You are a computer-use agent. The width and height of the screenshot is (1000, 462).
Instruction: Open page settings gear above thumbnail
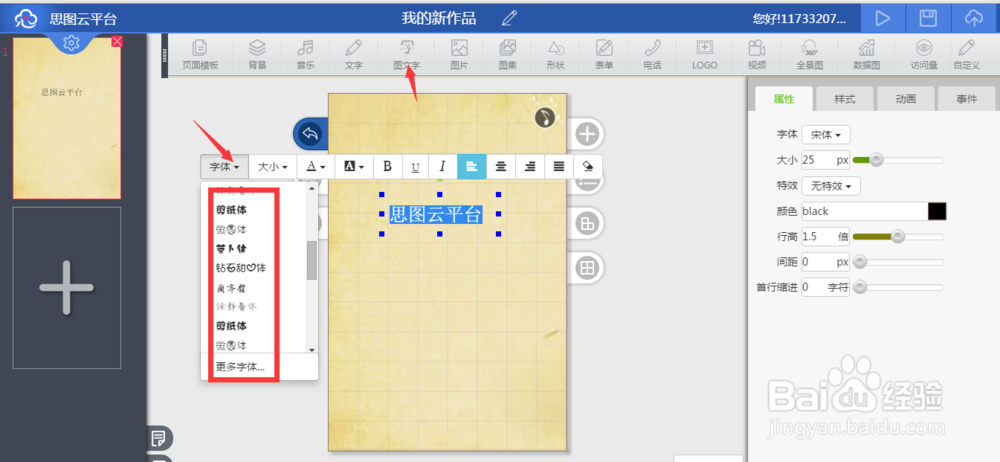coord(71,43)
